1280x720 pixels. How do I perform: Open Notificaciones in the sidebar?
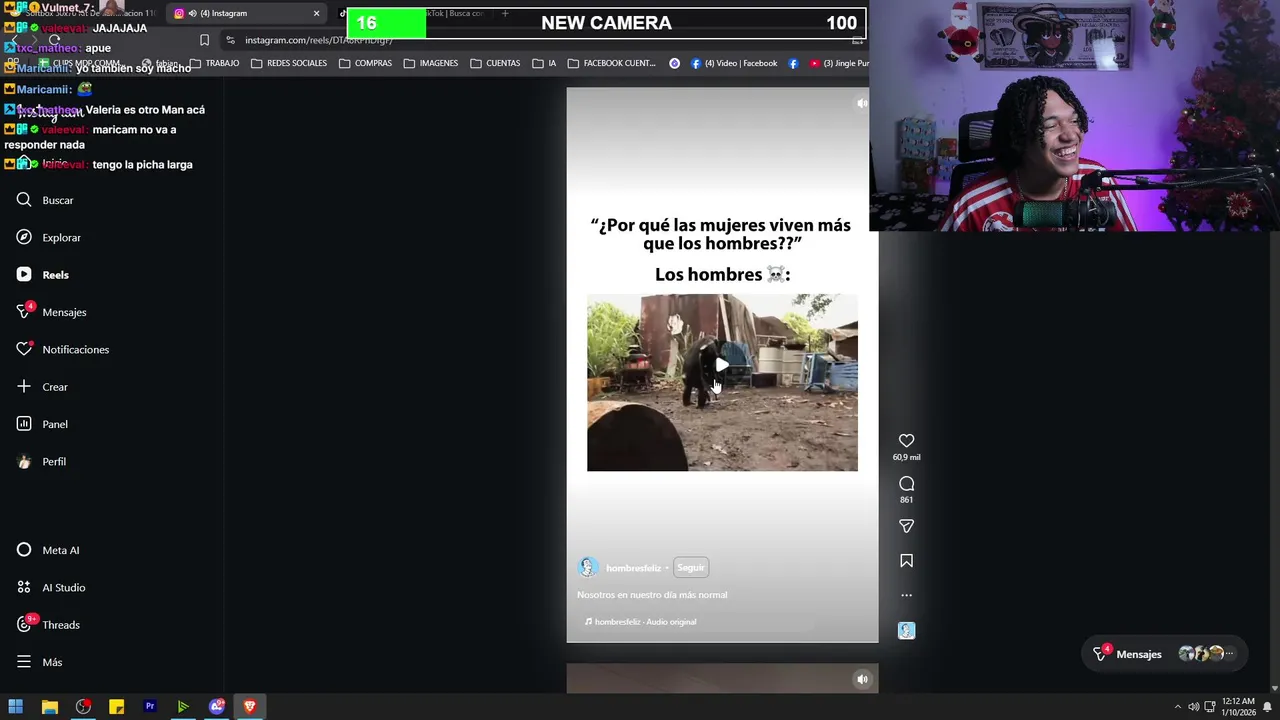tap(62, 349)
